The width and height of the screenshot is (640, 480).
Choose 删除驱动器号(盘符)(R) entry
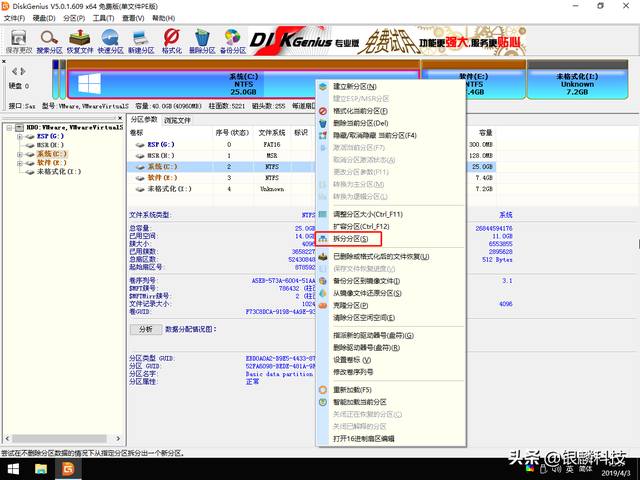click(392, 348)
